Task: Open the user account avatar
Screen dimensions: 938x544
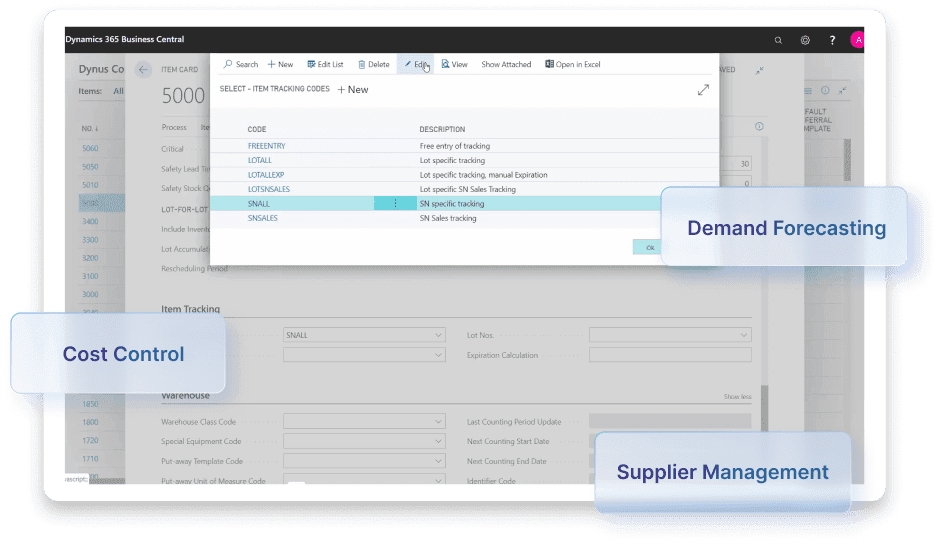Action: (x=857, y=40)
